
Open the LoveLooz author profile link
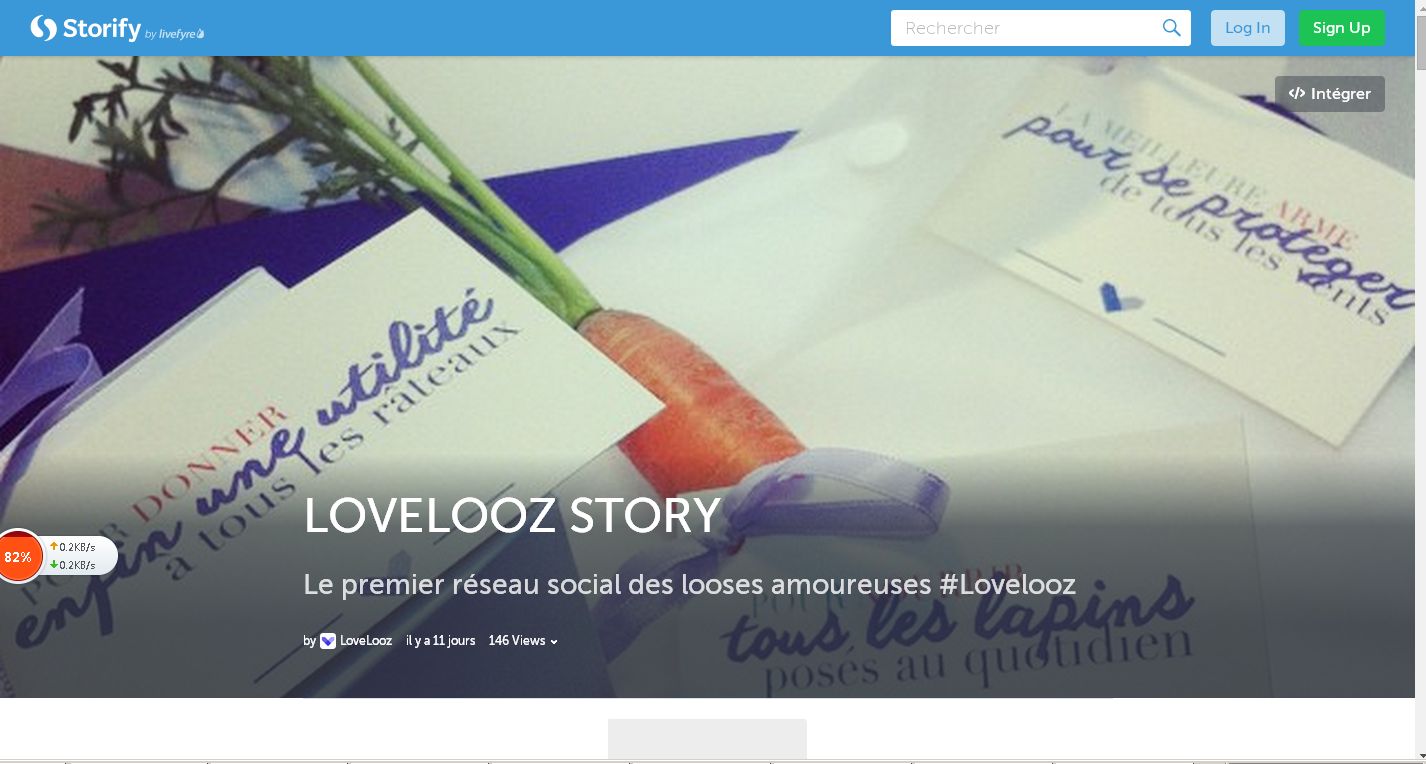[x=366, y=641]
